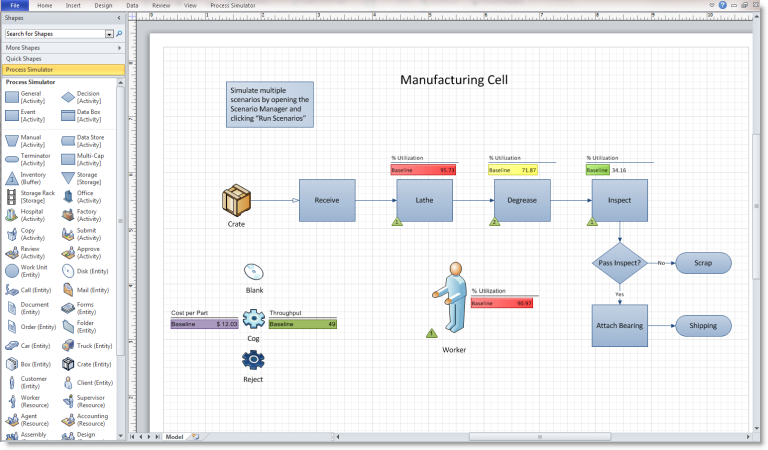The height and width of the screenshot is (450, 768).
Task: Click the red Lathe utilization bar
Action: click(x=423, y=170)
